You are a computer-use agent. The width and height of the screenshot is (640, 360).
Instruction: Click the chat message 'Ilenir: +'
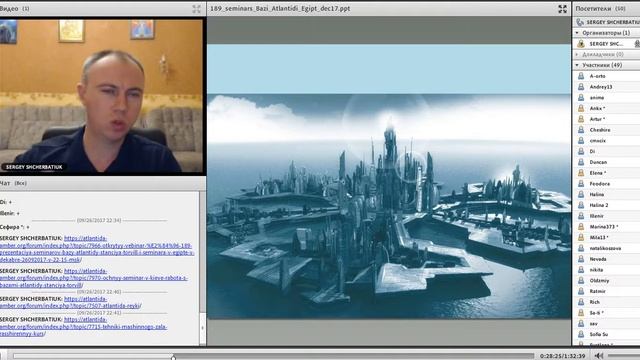tap(10, 213)
